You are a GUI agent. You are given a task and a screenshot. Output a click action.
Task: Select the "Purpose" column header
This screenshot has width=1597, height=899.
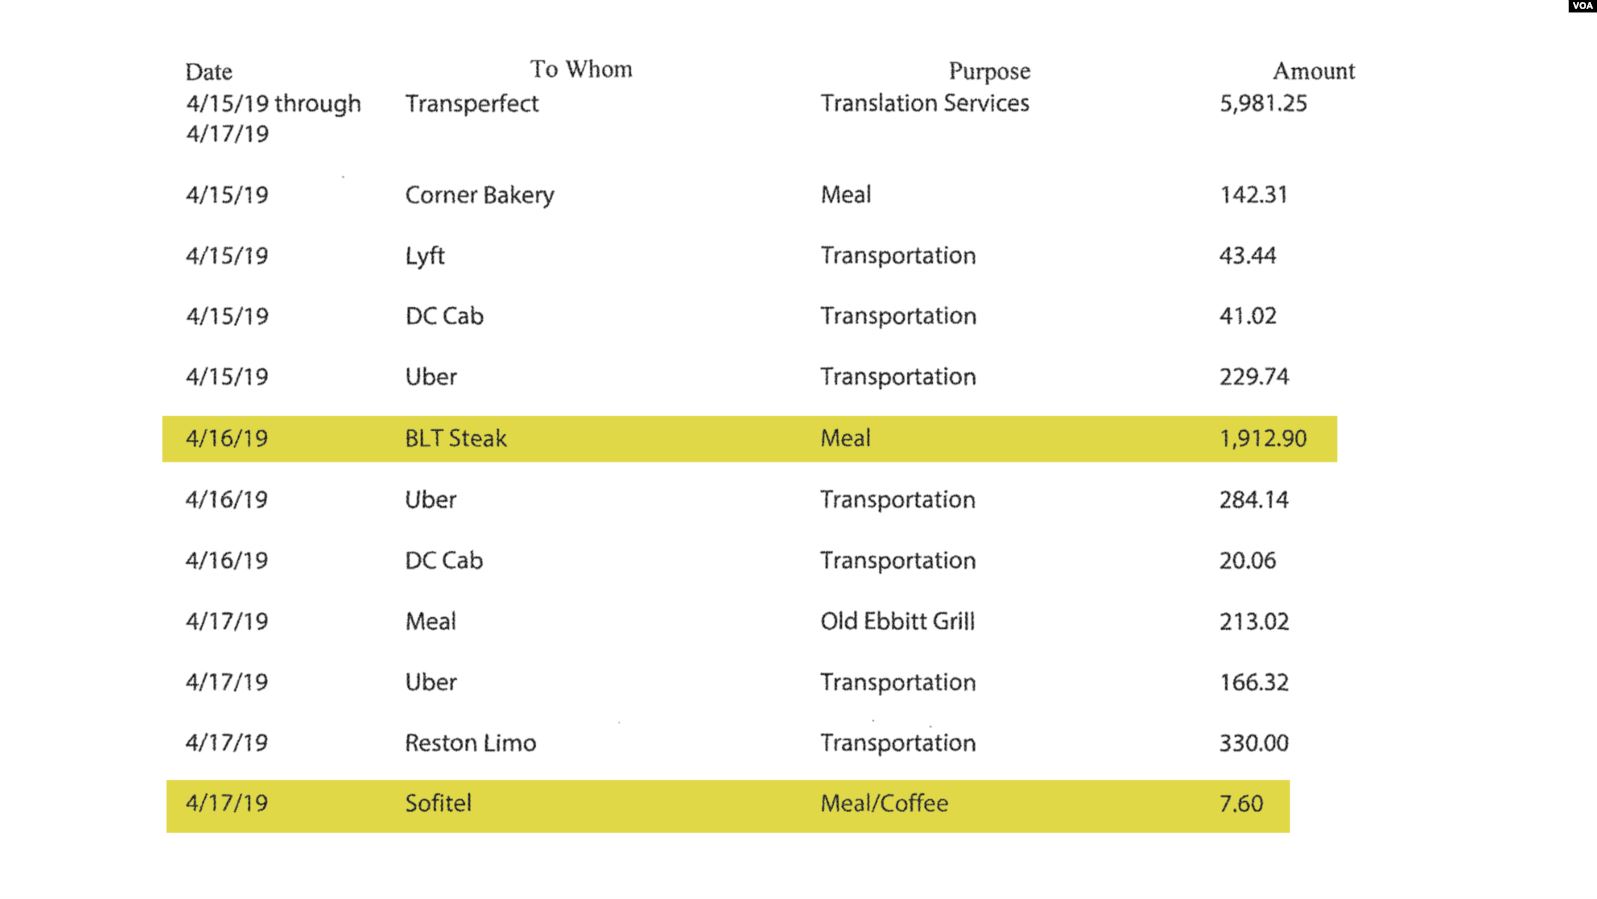click(989, 71)
